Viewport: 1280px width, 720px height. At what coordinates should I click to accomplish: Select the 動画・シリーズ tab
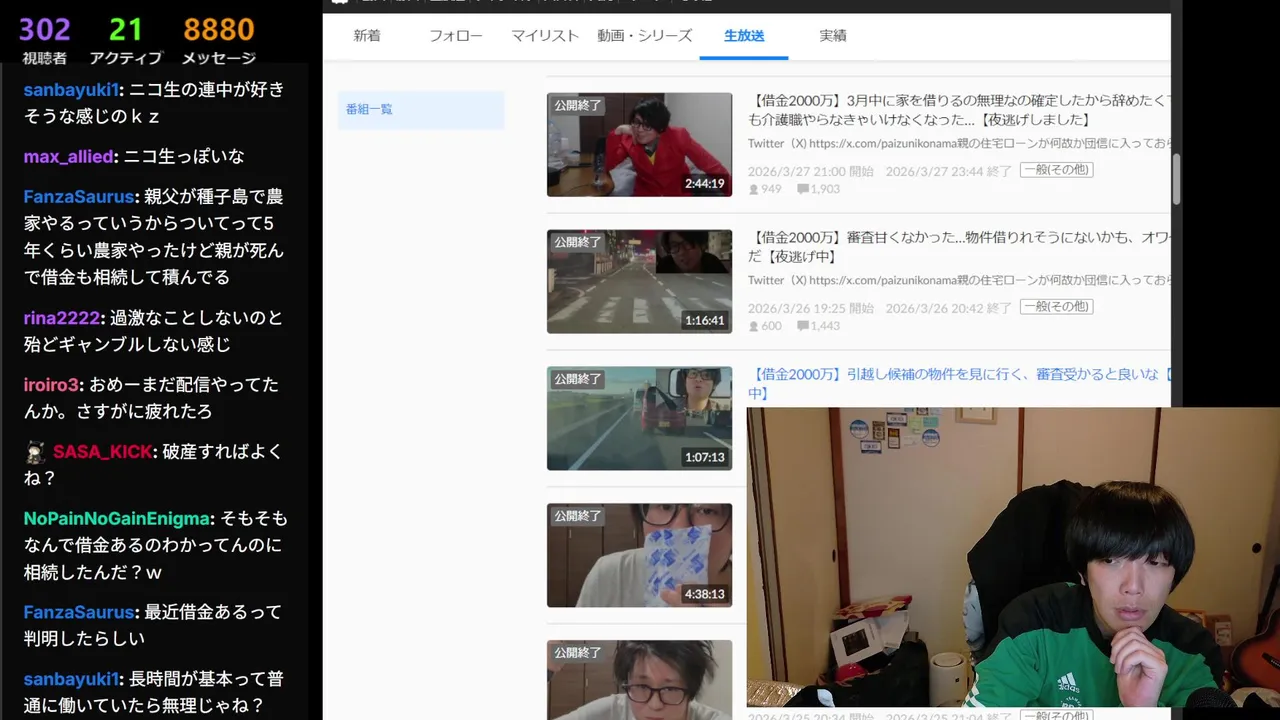click(x=645, y=36)
